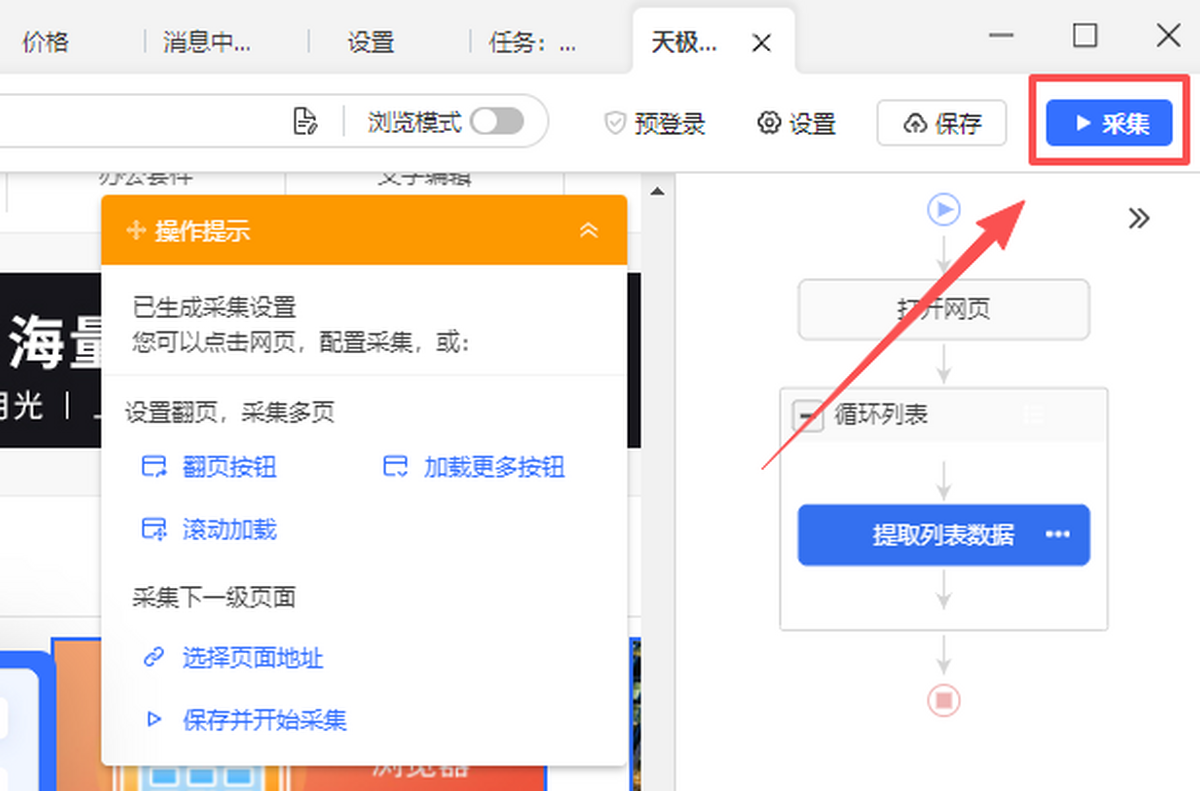The image size is (1200, 791).
Task: Open the 消息中心 menu item
Action: tap(205, 42)
